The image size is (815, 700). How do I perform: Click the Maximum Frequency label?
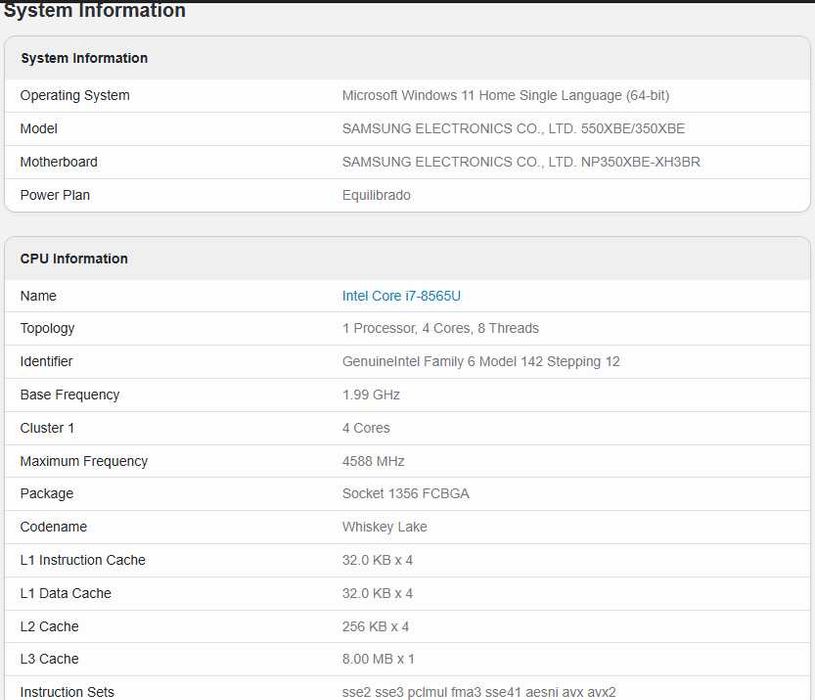pyautogui.click(x=84, y=461)
